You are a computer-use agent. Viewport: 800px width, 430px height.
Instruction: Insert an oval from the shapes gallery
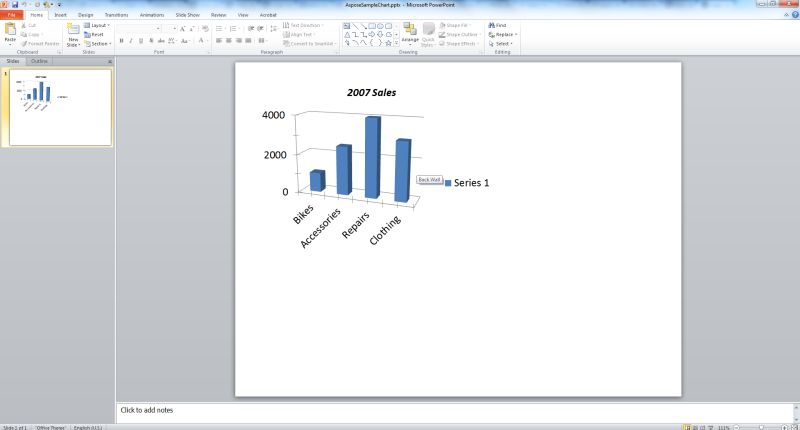click(x=380, y=26)
